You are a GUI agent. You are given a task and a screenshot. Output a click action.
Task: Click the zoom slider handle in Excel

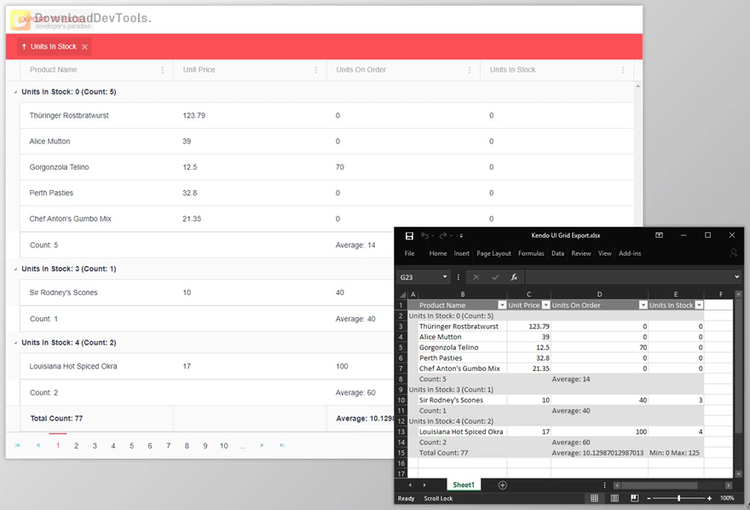coord(679,499)
